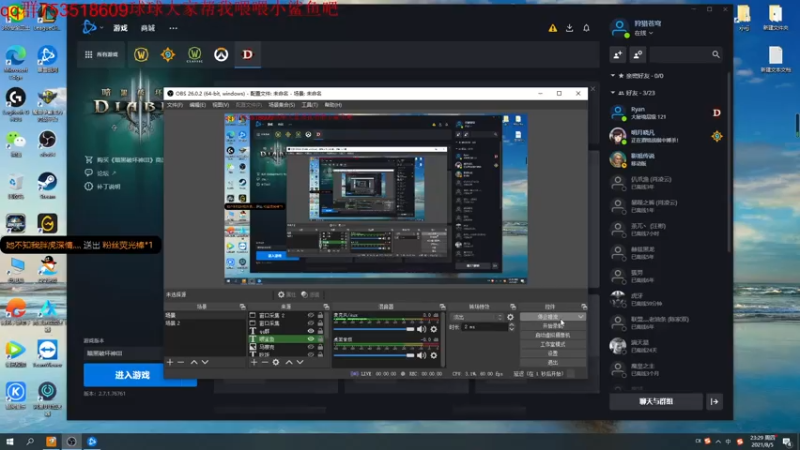Open the OBS Studio desktop shortcut
The height and width of the screenshot is (450, 800).
[47, 142]
